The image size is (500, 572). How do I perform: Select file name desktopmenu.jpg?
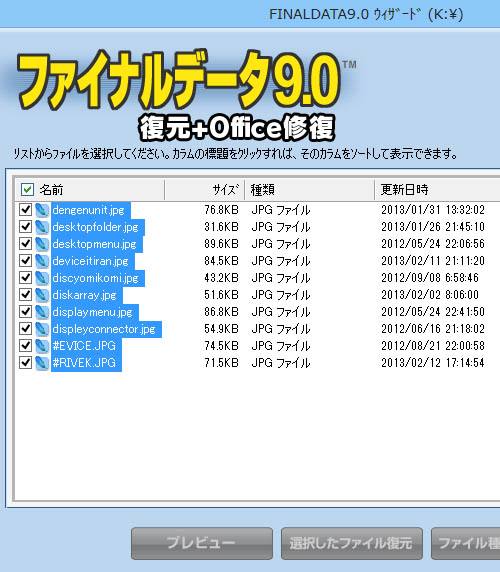pyautogui.click(x=97, y=244)
